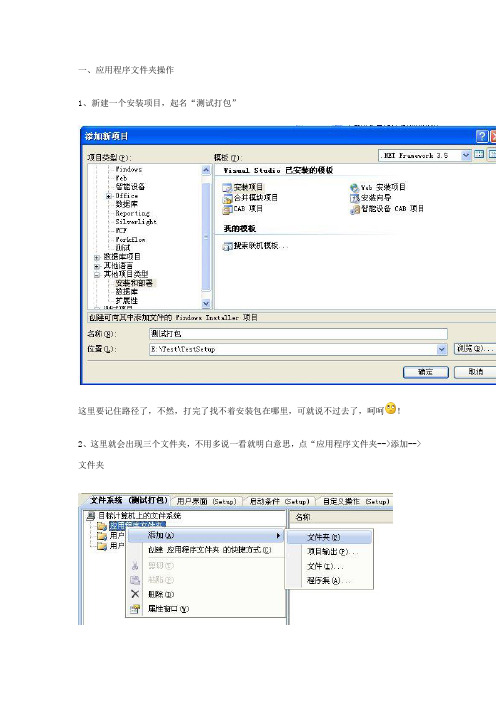Choose 文件夹 in the 添加 submenu
This screenshot has width=496, height=702.
click(x=329, y=537)
